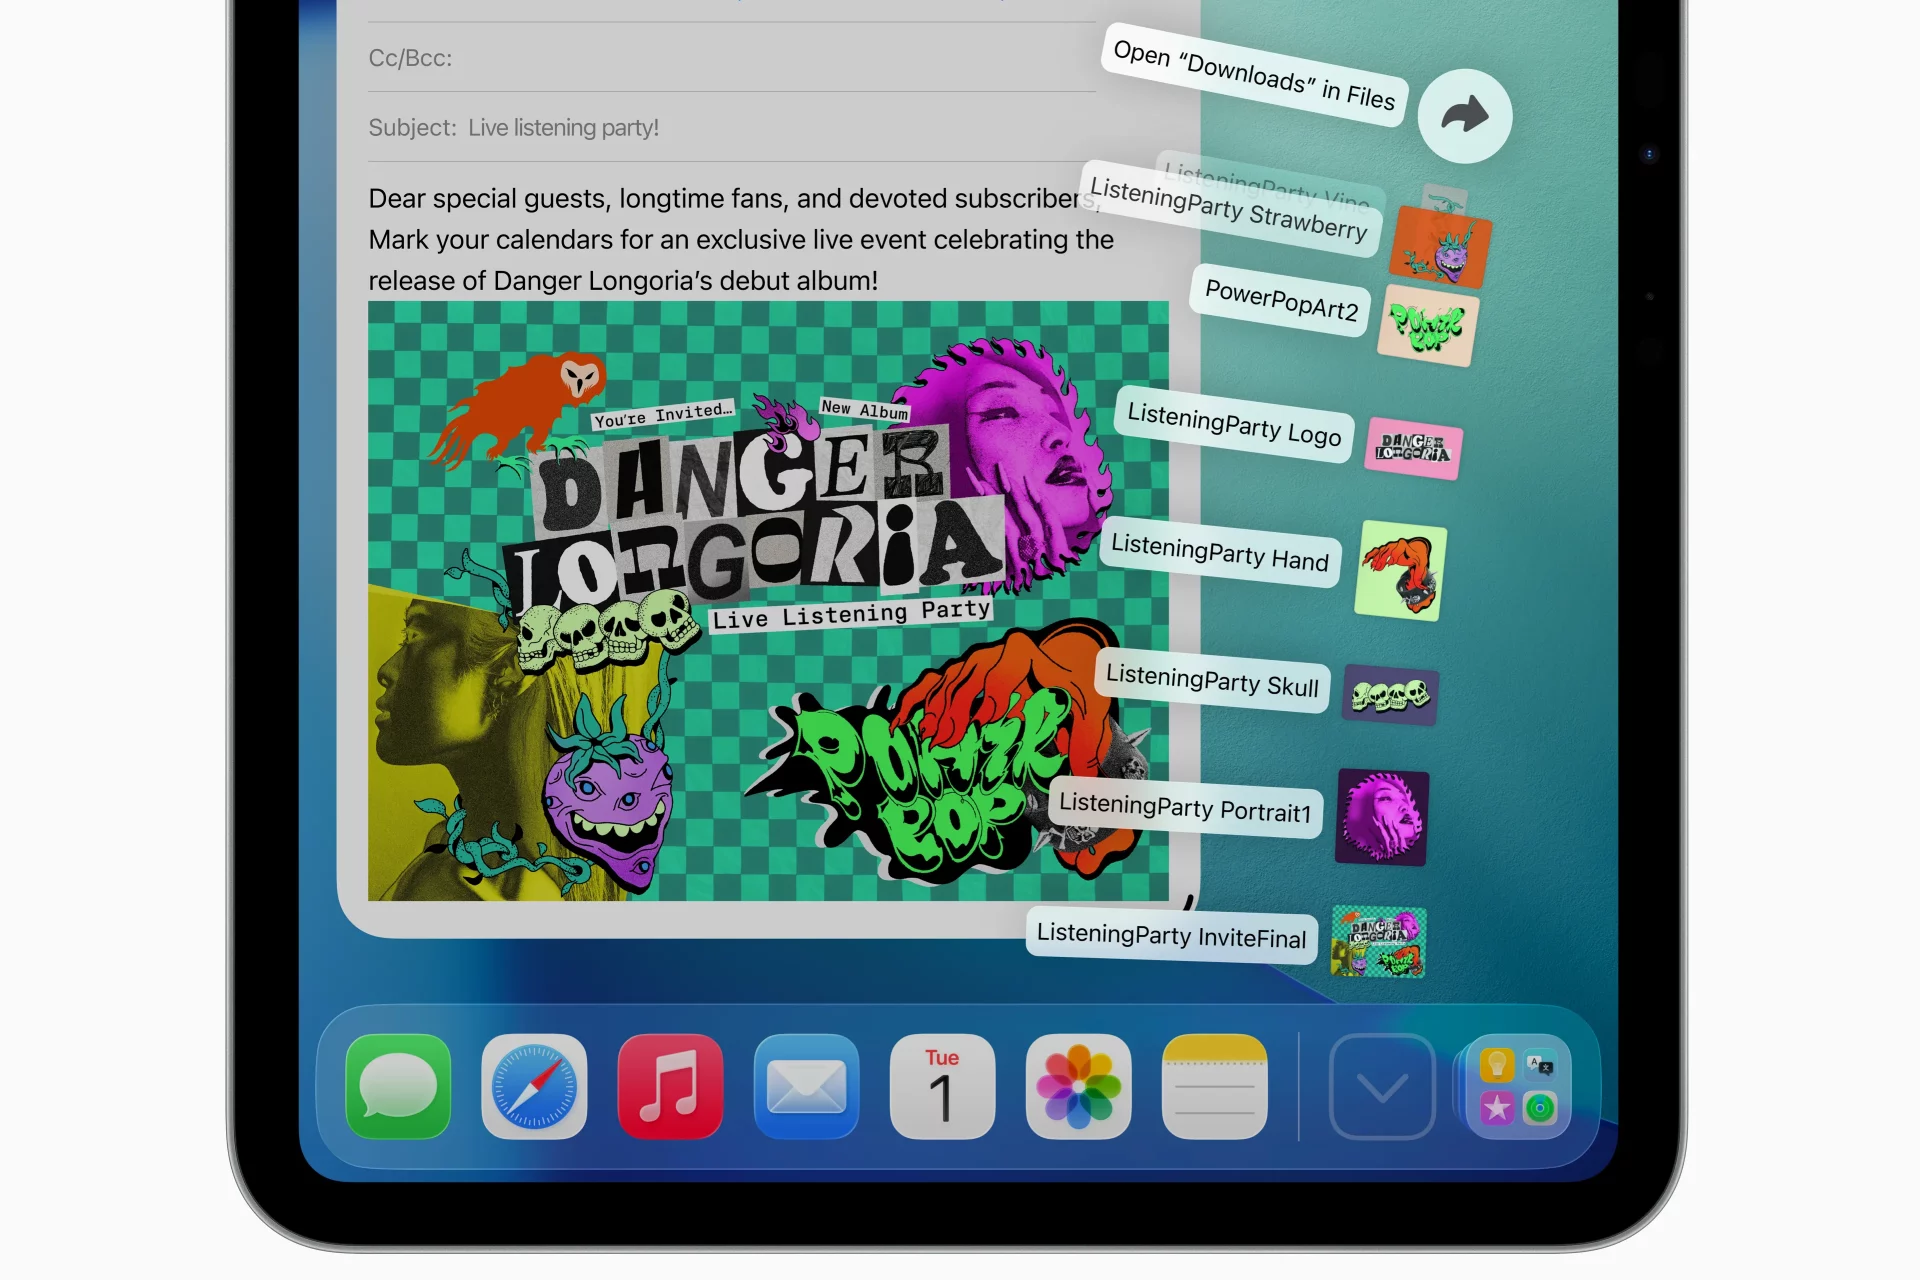Launch the Photos app
The image size is (1920, 1280).
pyautogui.click(x=1078, y=1087)
